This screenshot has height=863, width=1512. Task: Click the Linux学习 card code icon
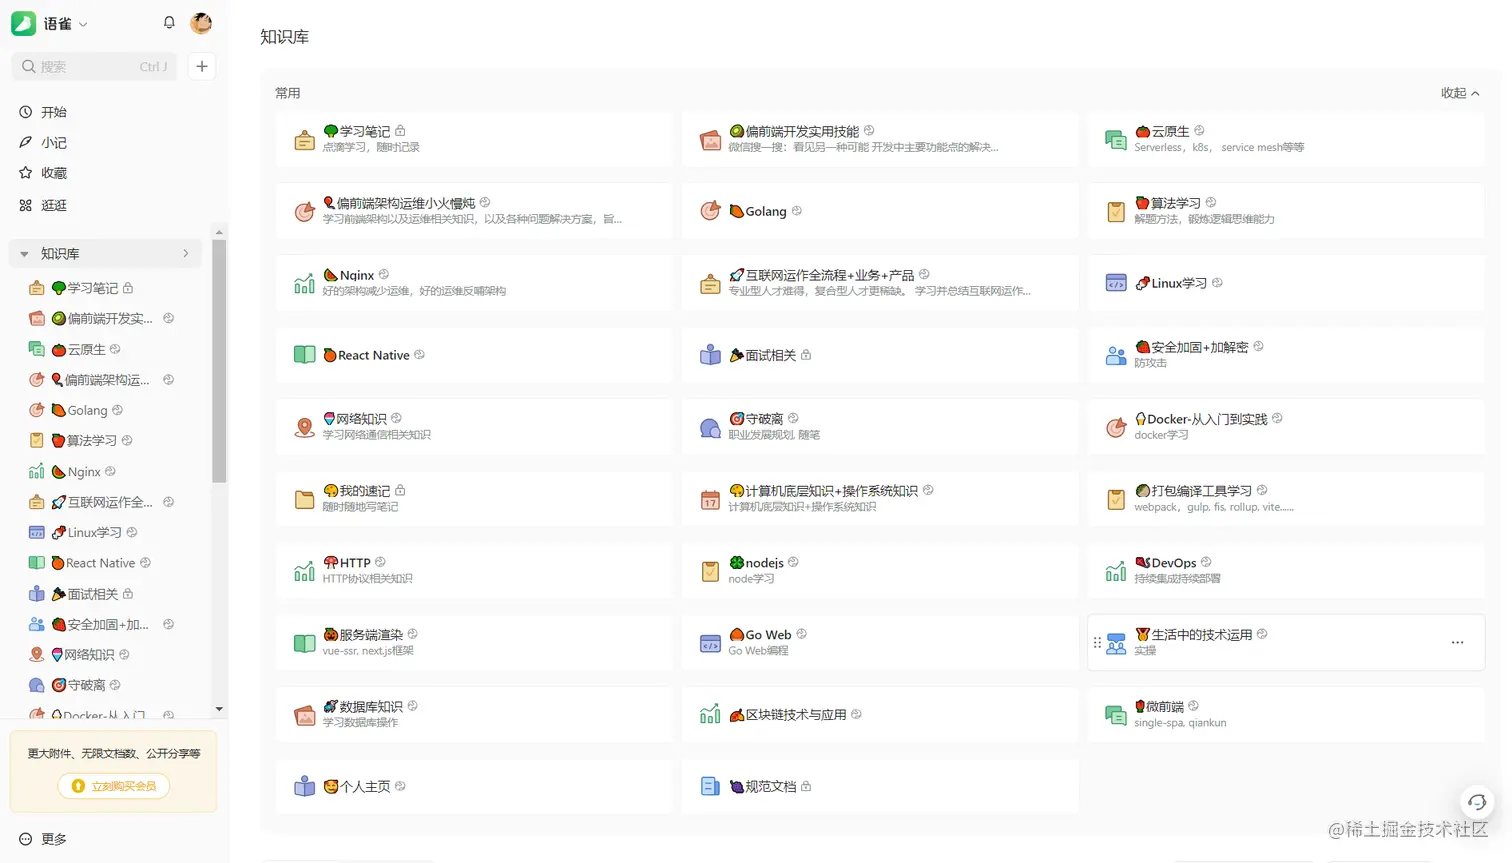(1116, 283)
